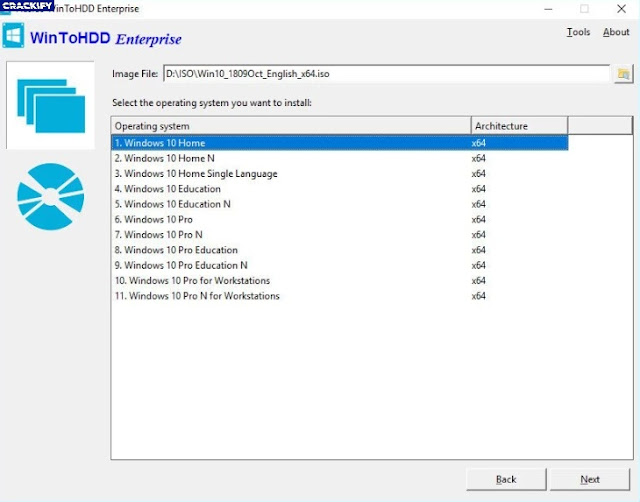The width and height of the screenshot is (640, 502).
Task: Select 11. Windows 10 Pro N for Workstations
Action: (x=340, y=296)
